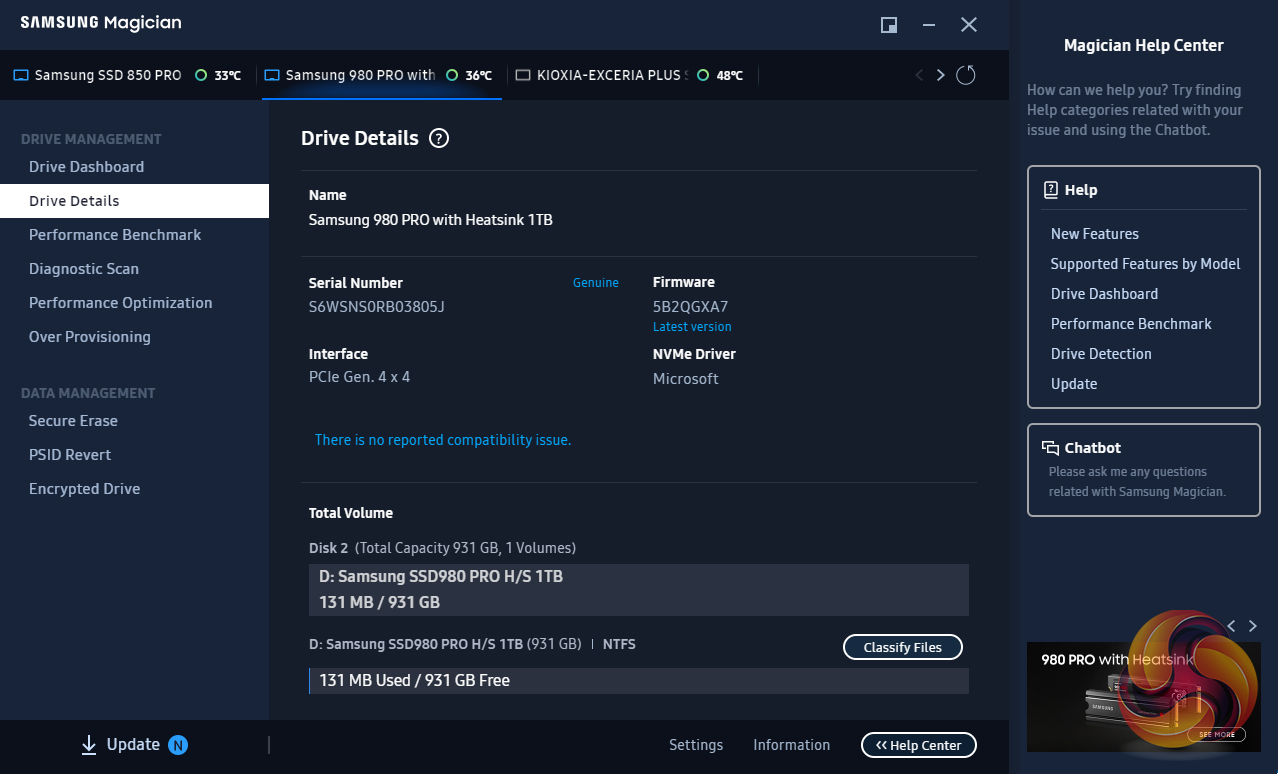Click the serial number S6WSNS0RB03805J
The width and height of the screenshot is (1278, 774).
(x=377, y=307)
